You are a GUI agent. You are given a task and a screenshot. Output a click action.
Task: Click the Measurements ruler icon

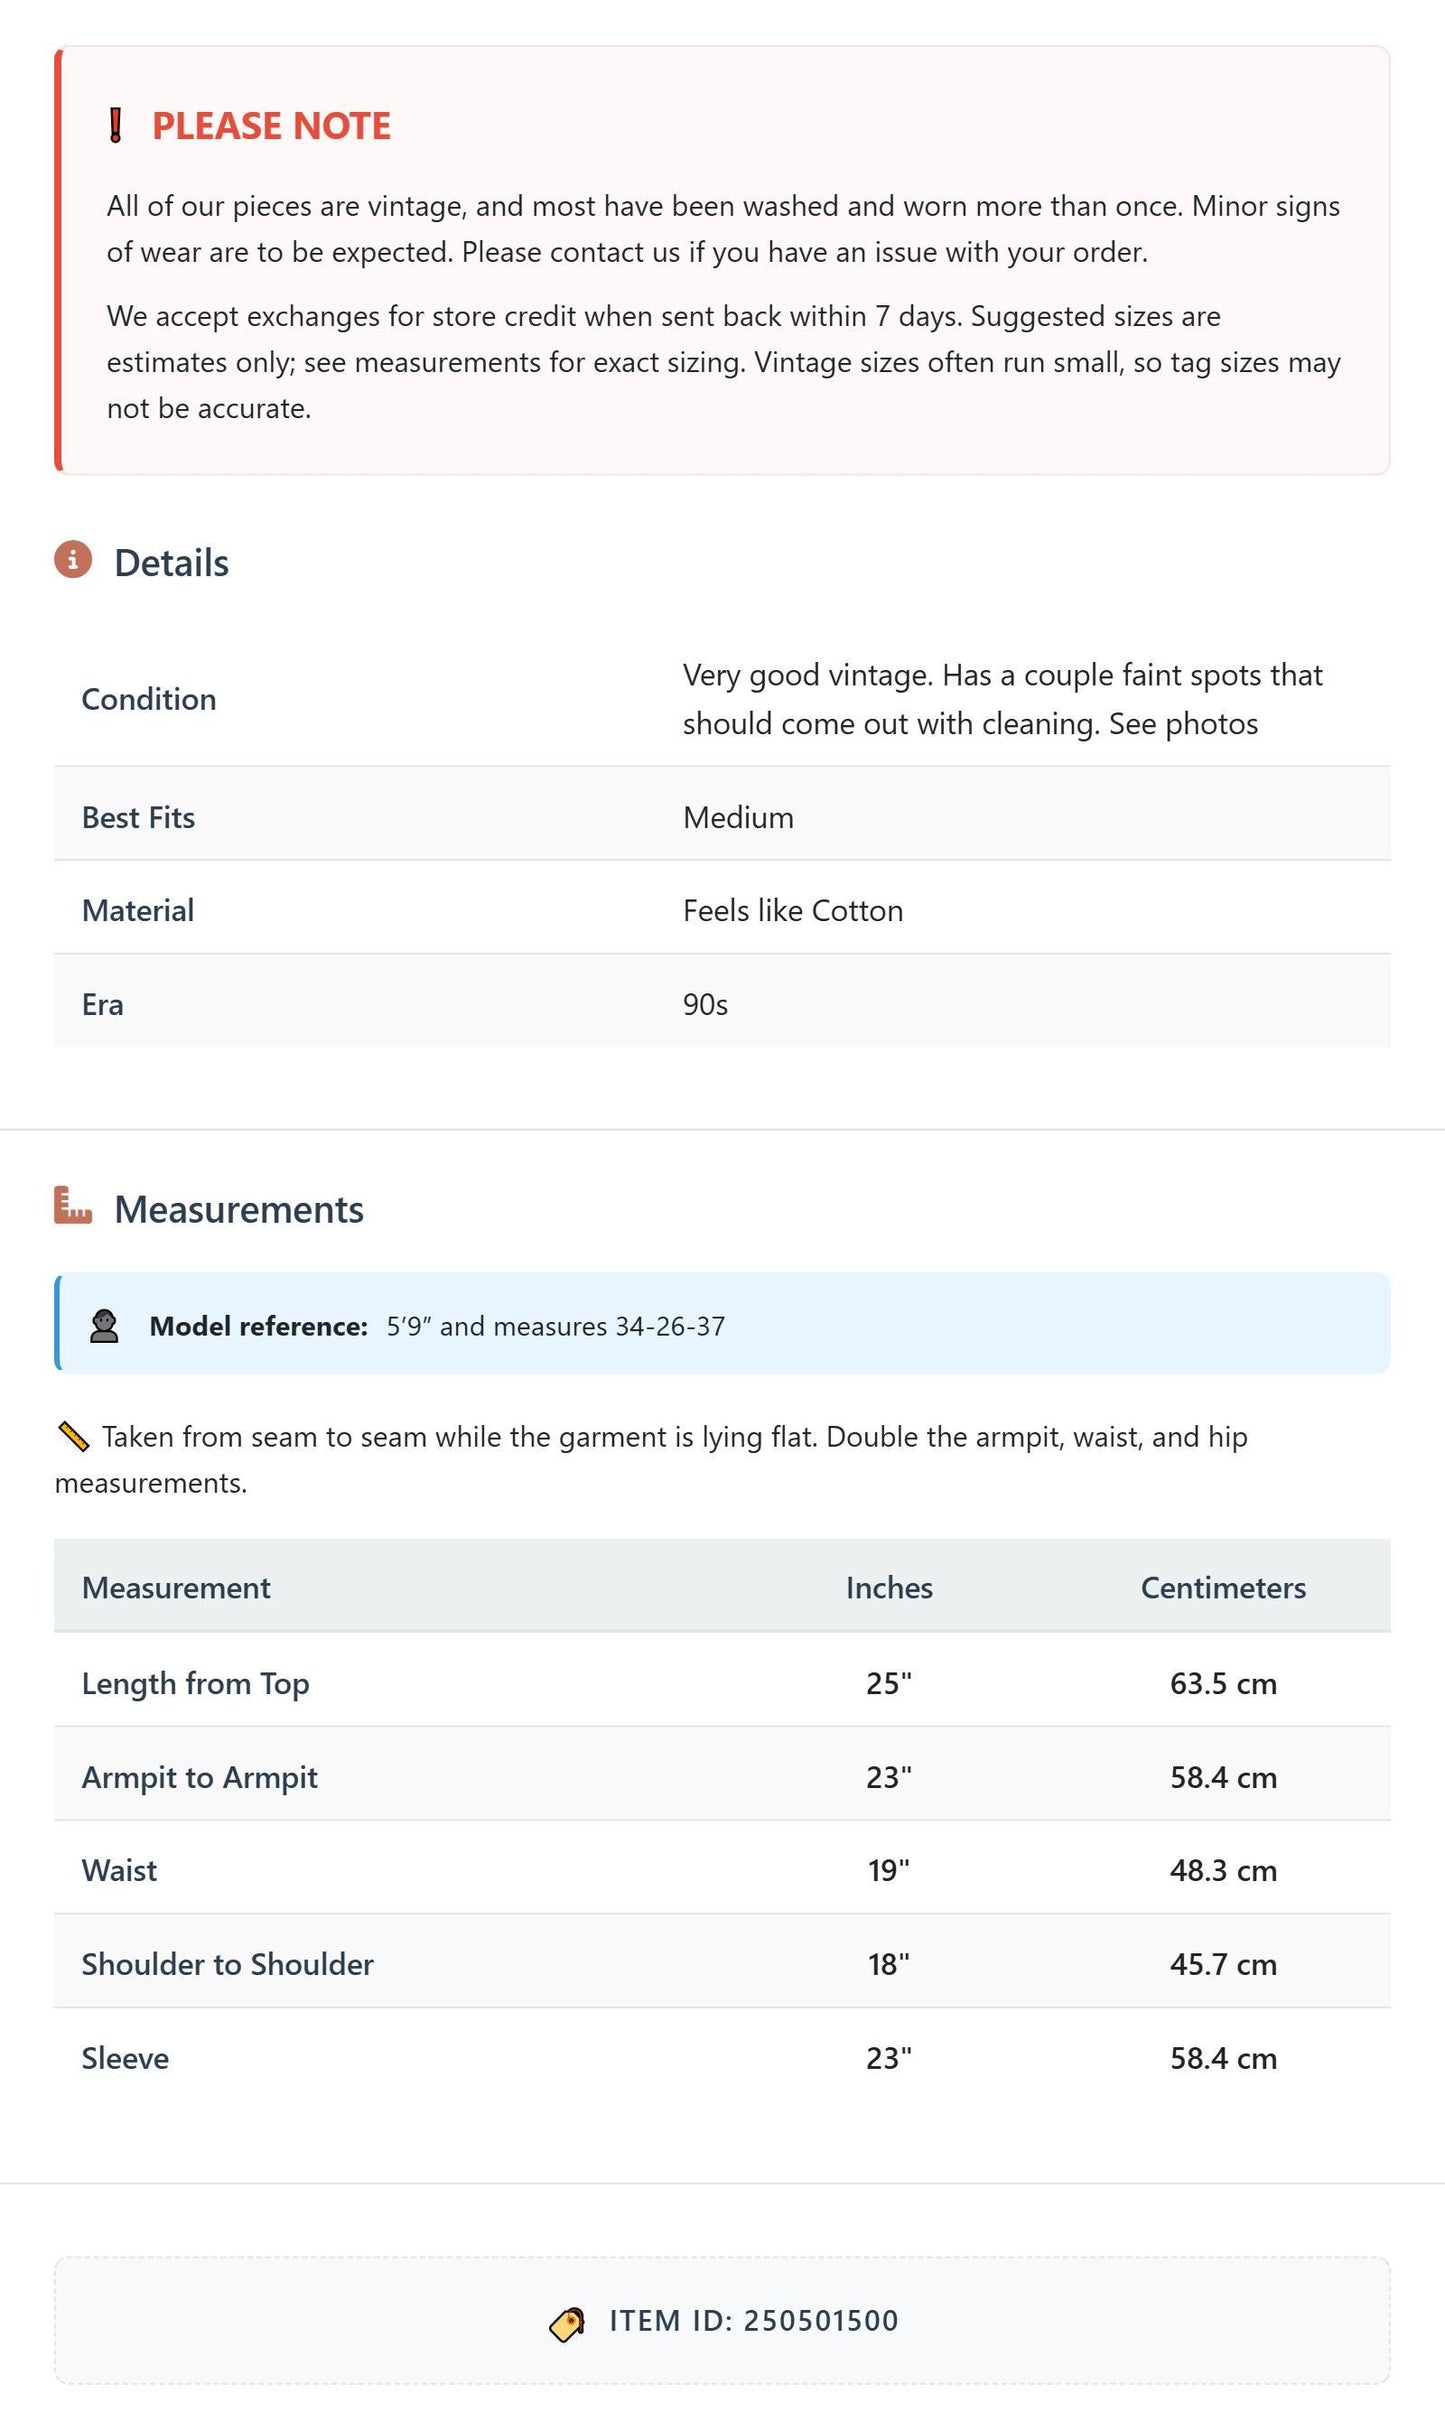point(73,1205)
